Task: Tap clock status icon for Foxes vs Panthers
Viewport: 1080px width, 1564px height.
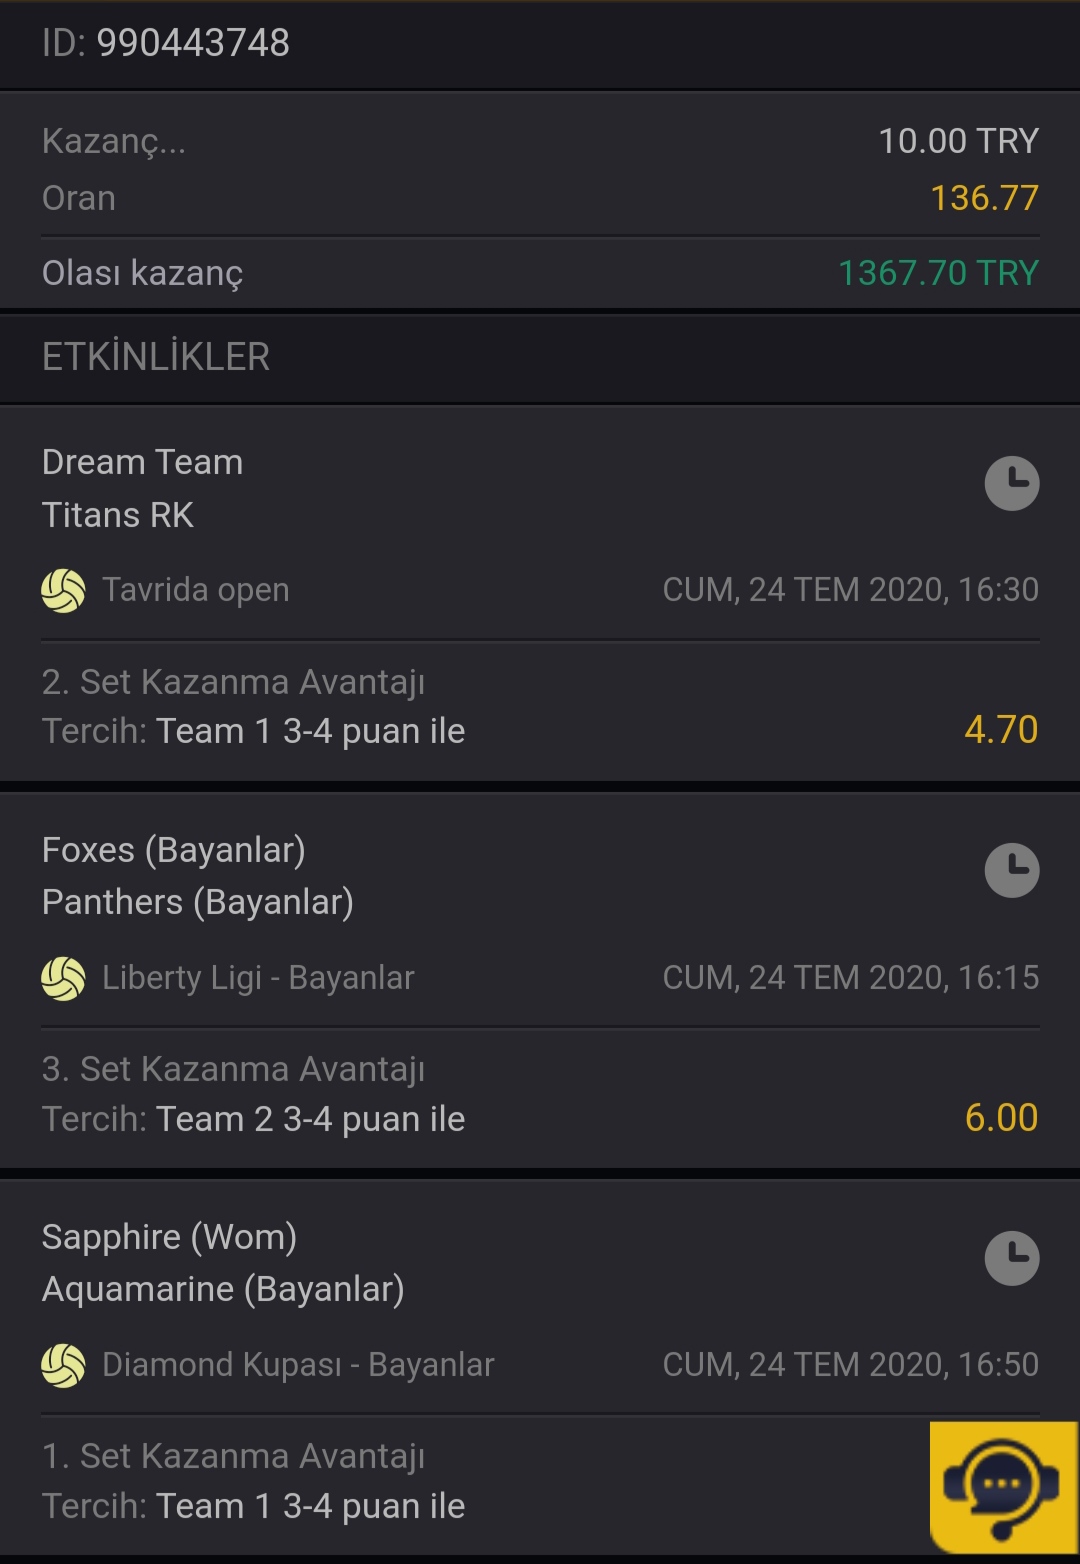Action: [1012, 871]
